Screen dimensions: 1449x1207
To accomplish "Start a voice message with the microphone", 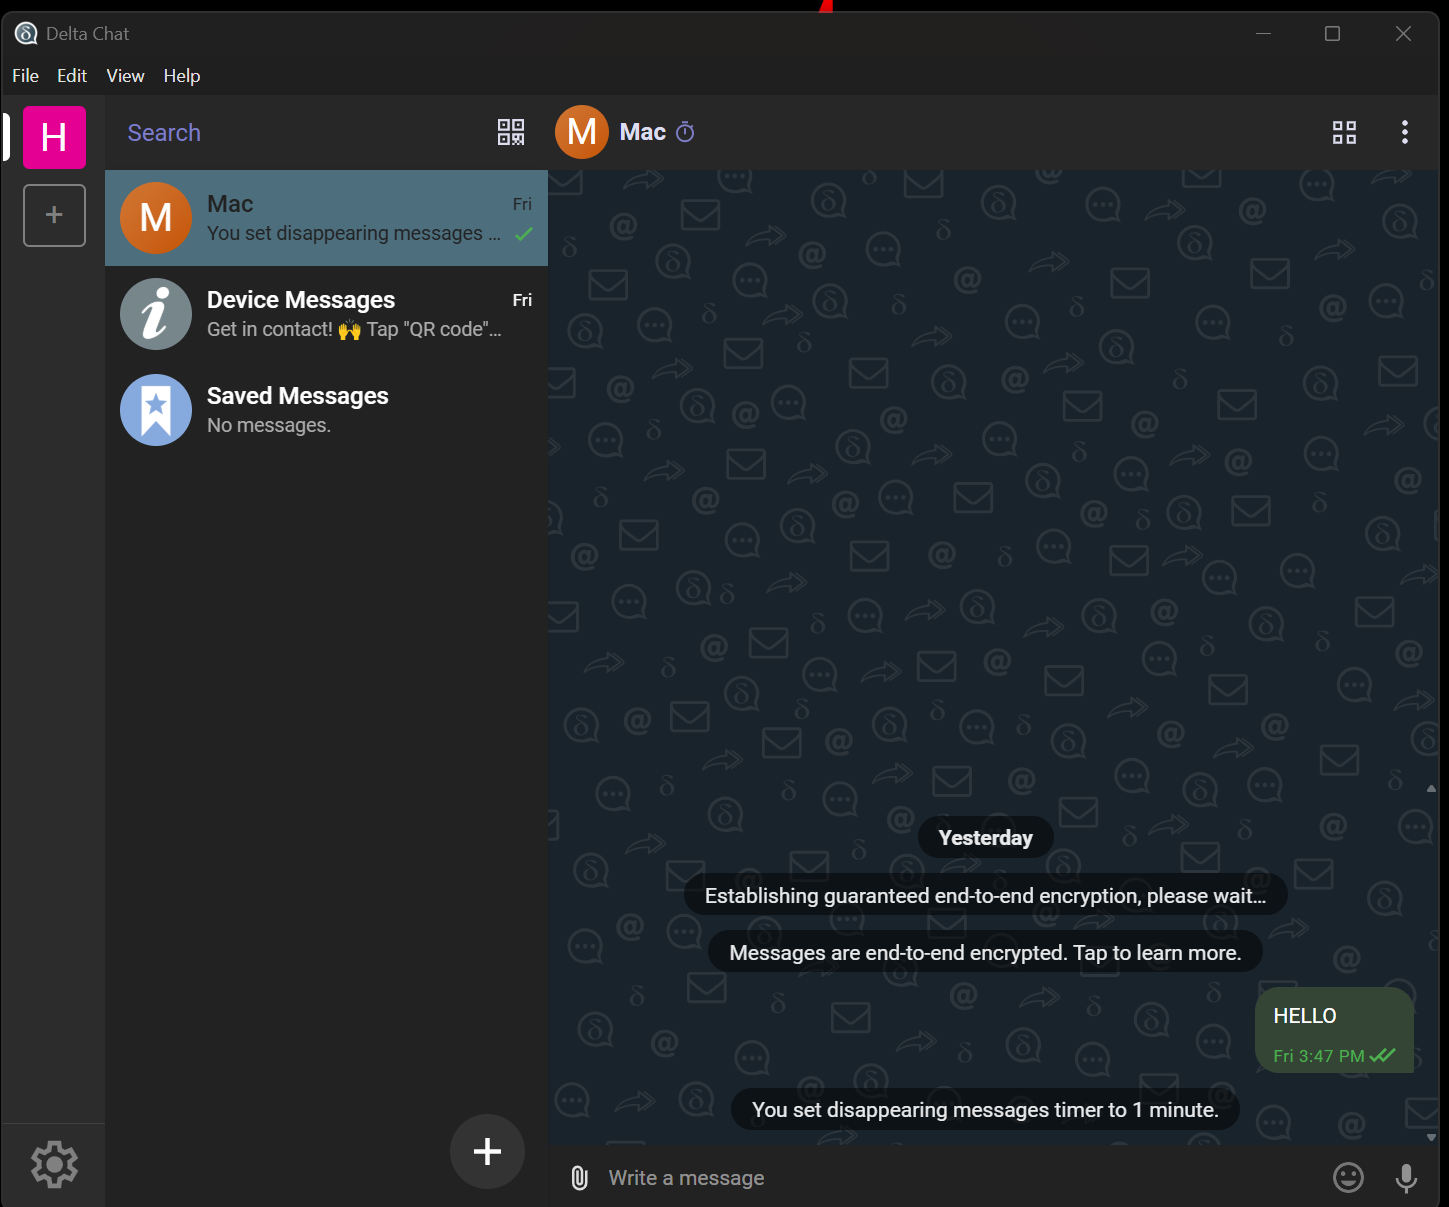I will point(1406,1178).
